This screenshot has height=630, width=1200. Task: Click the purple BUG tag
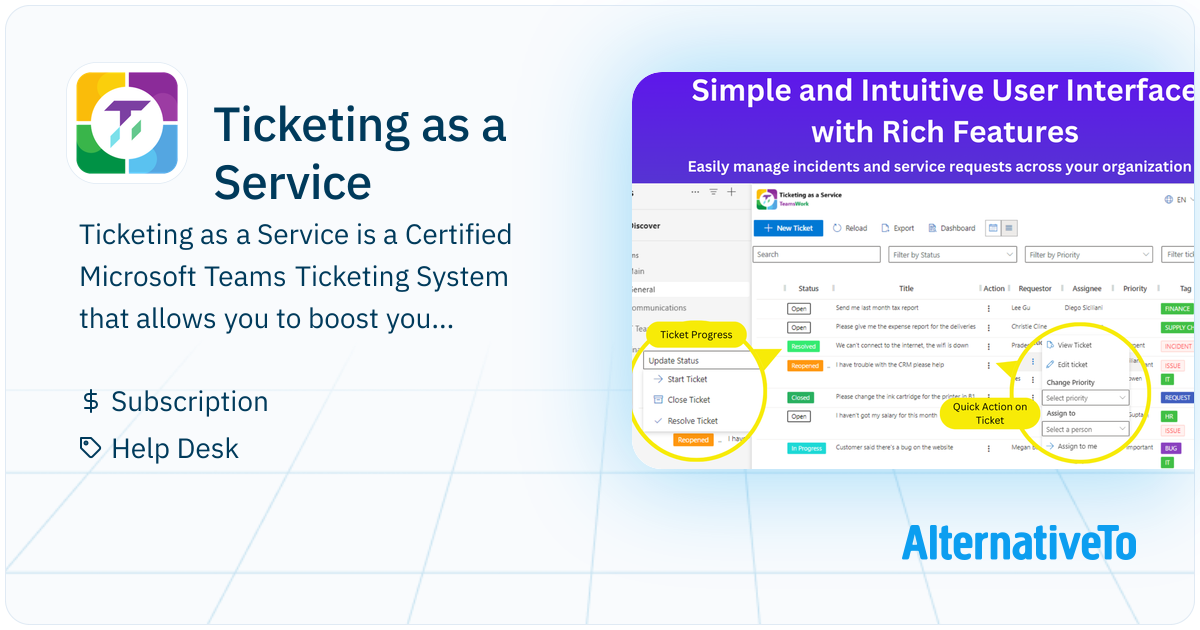pos(1171,448)
